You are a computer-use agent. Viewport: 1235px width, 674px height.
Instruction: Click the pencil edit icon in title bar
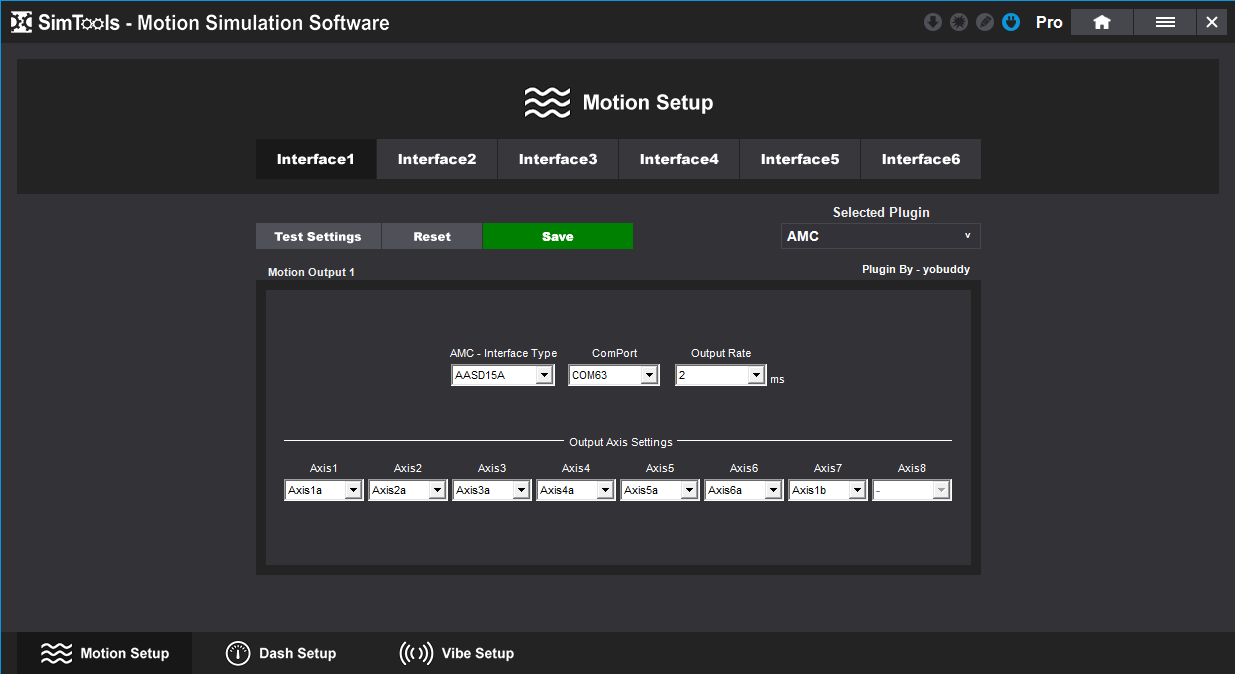[x=985, y=22]
